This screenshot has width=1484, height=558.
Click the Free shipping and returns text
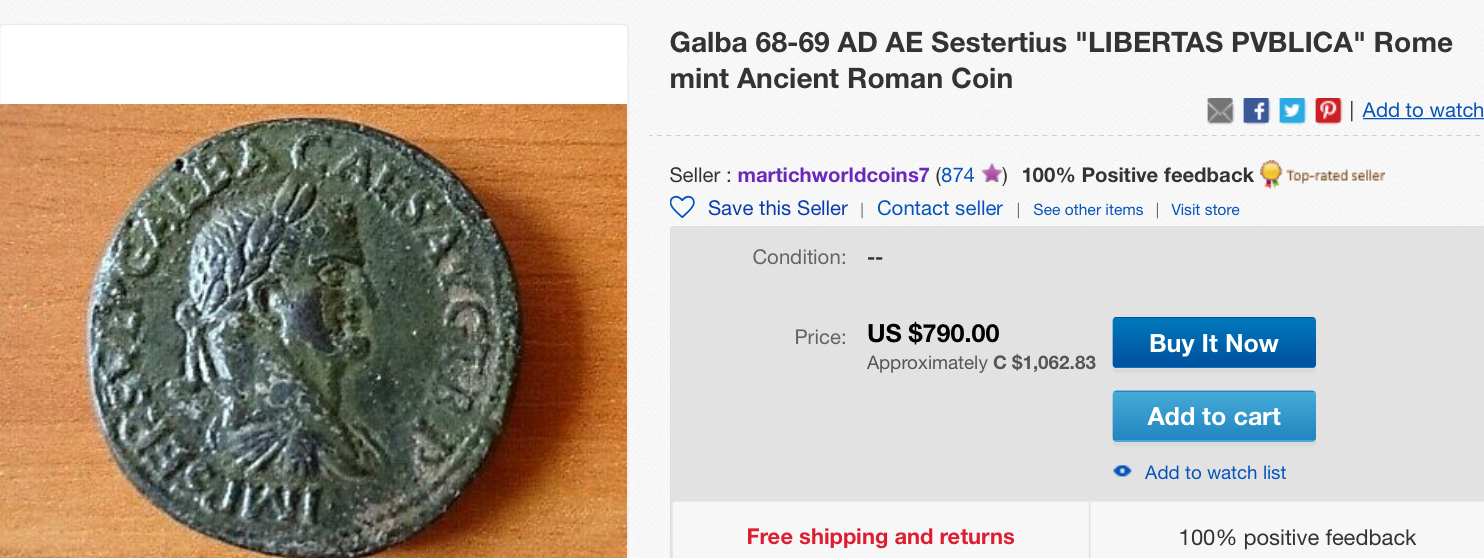pos(880,537)
